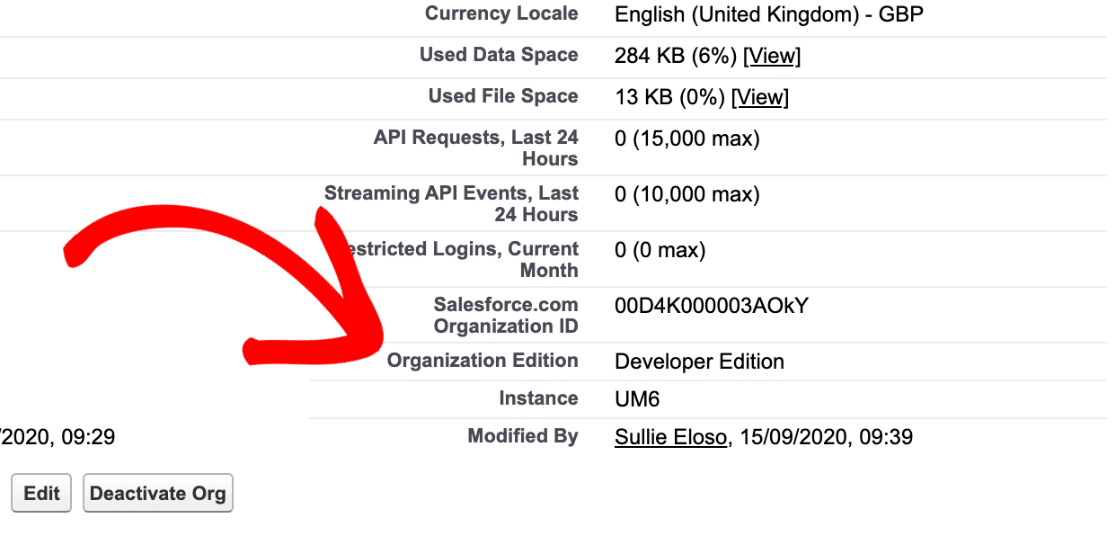Open the View link for Used File Space
Viewport: 1116px width, 536px height.
click(760, 98)
